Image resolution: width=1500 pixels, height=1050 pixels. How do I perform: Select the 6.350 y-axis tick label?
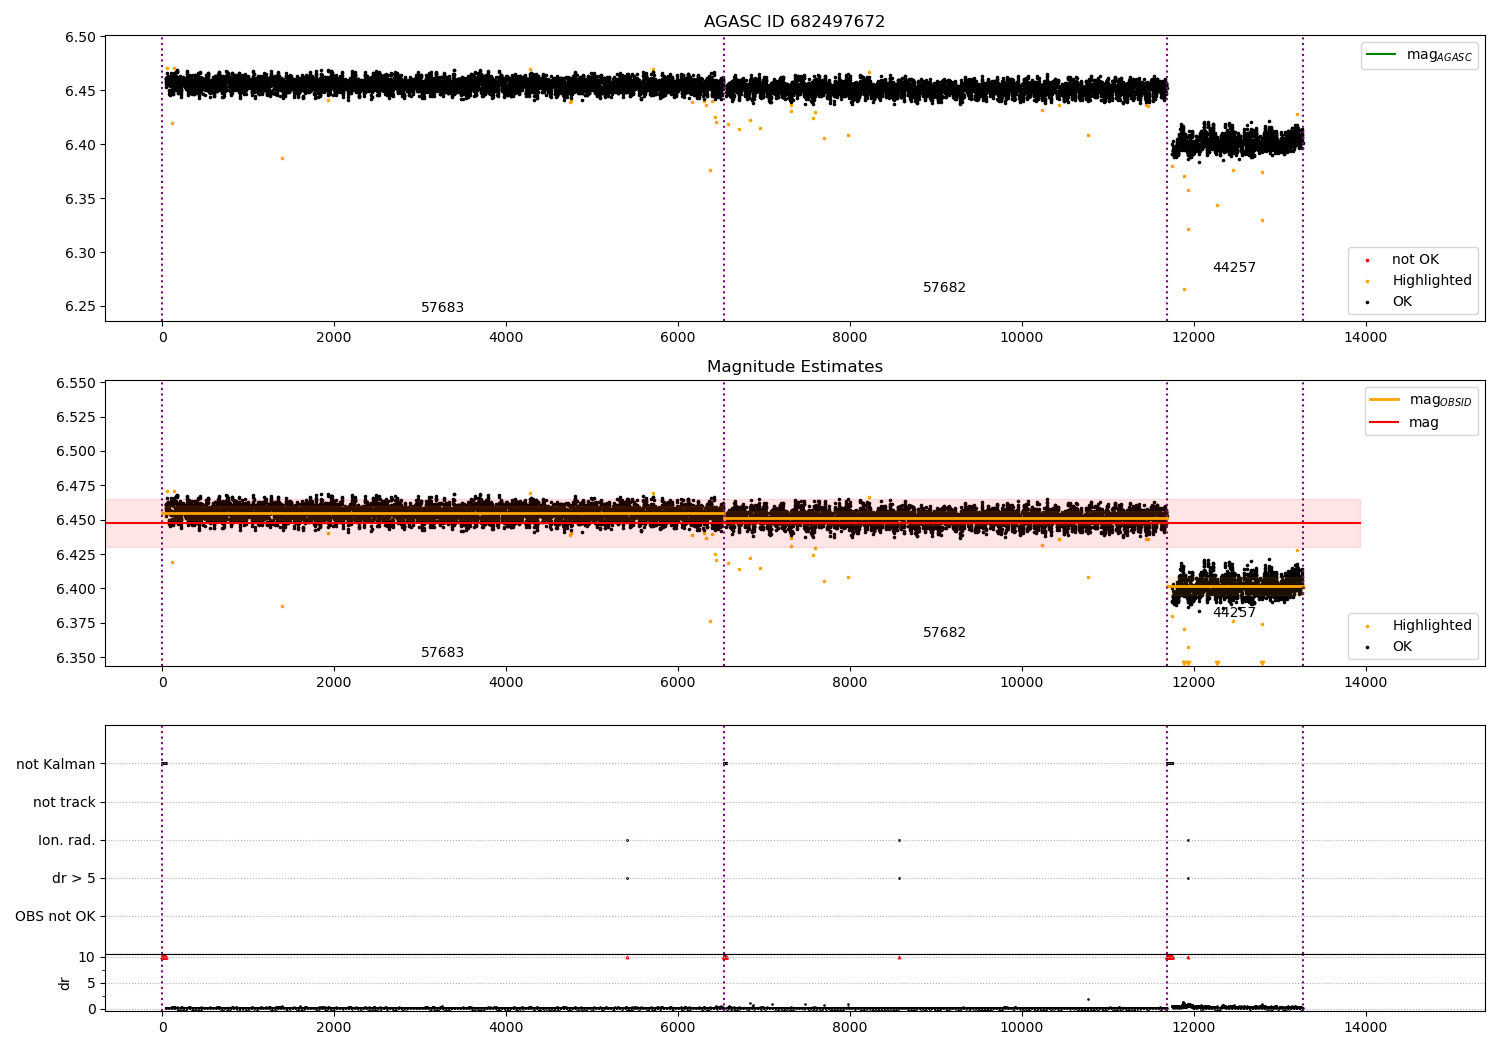pyautogui.click(x=76, y=658)
